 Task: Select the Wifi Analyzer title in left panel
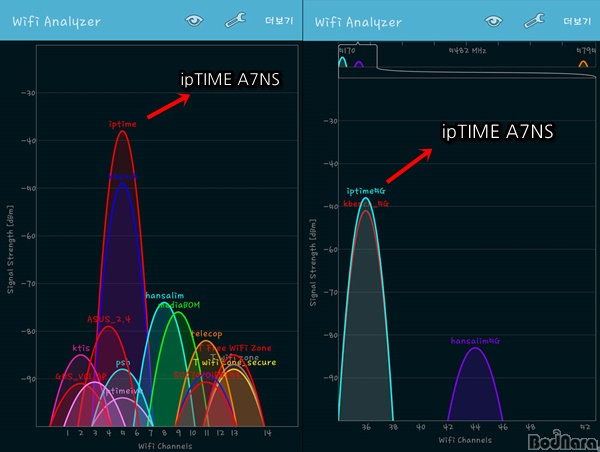[57, 21]
